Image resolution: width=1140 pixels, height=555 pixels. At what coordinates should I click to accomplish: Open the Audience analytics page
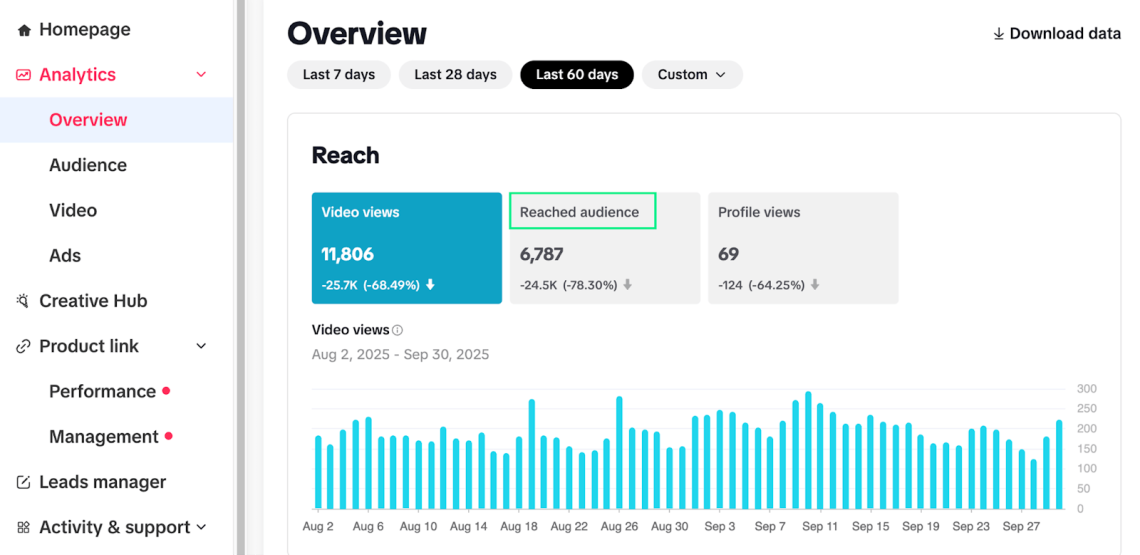click(88, 165)
